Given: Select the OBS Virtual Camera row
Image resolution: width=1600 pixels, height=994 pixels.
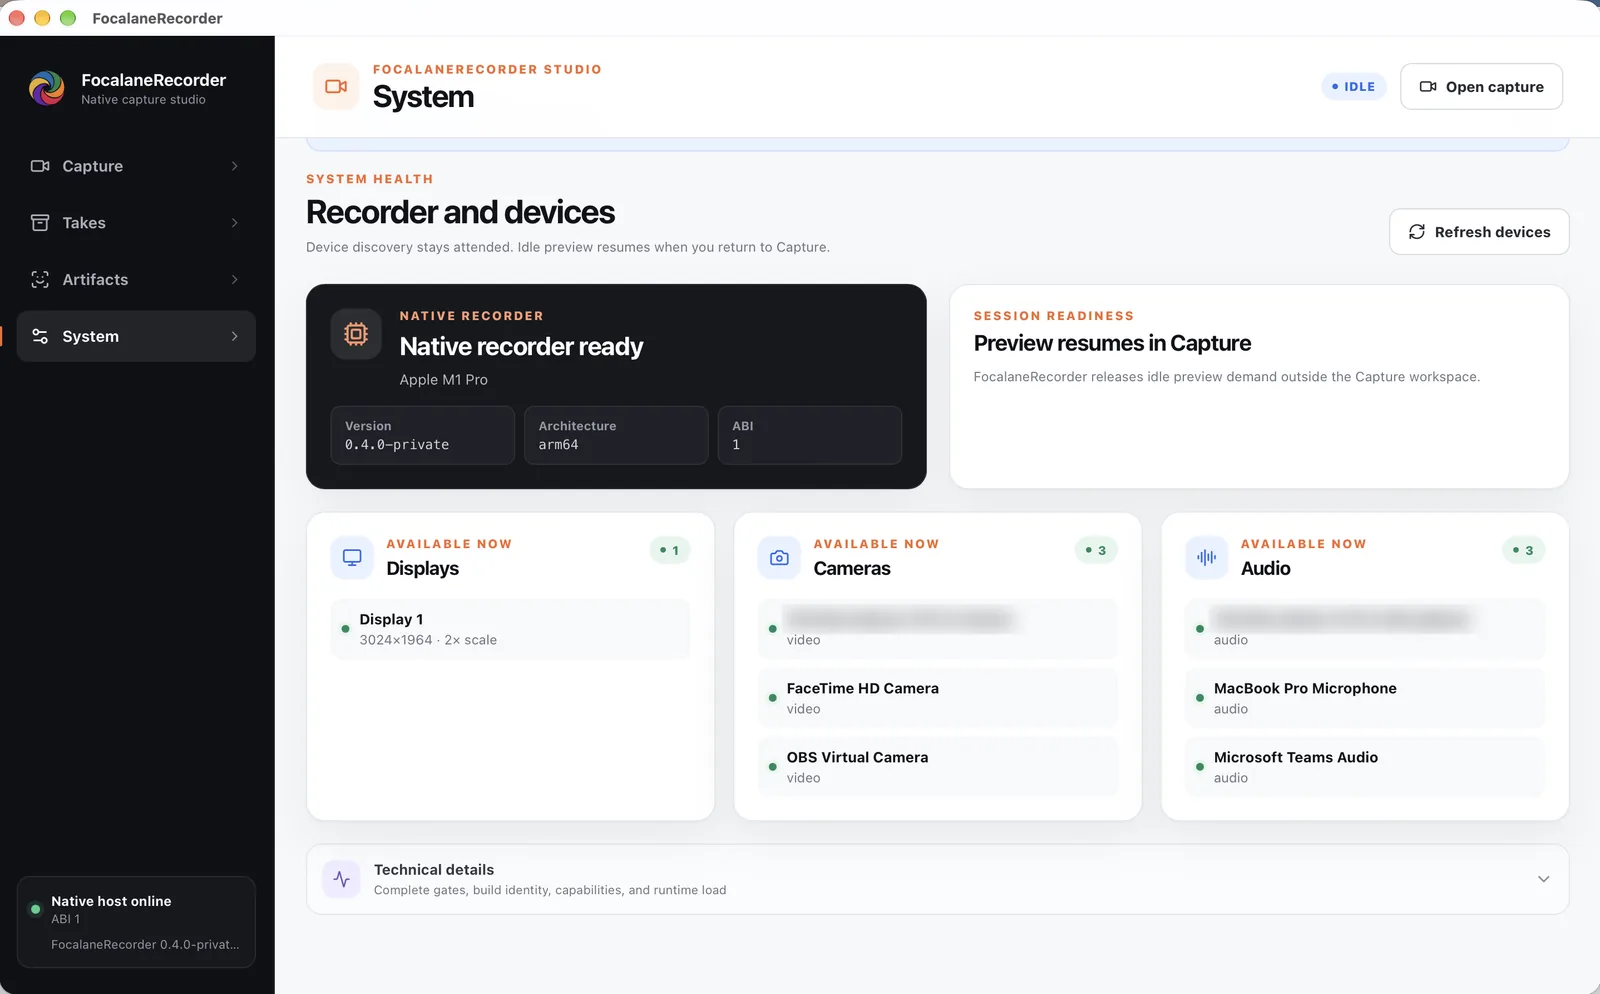Looking at the screenshot, I should [x=937, y=767].
